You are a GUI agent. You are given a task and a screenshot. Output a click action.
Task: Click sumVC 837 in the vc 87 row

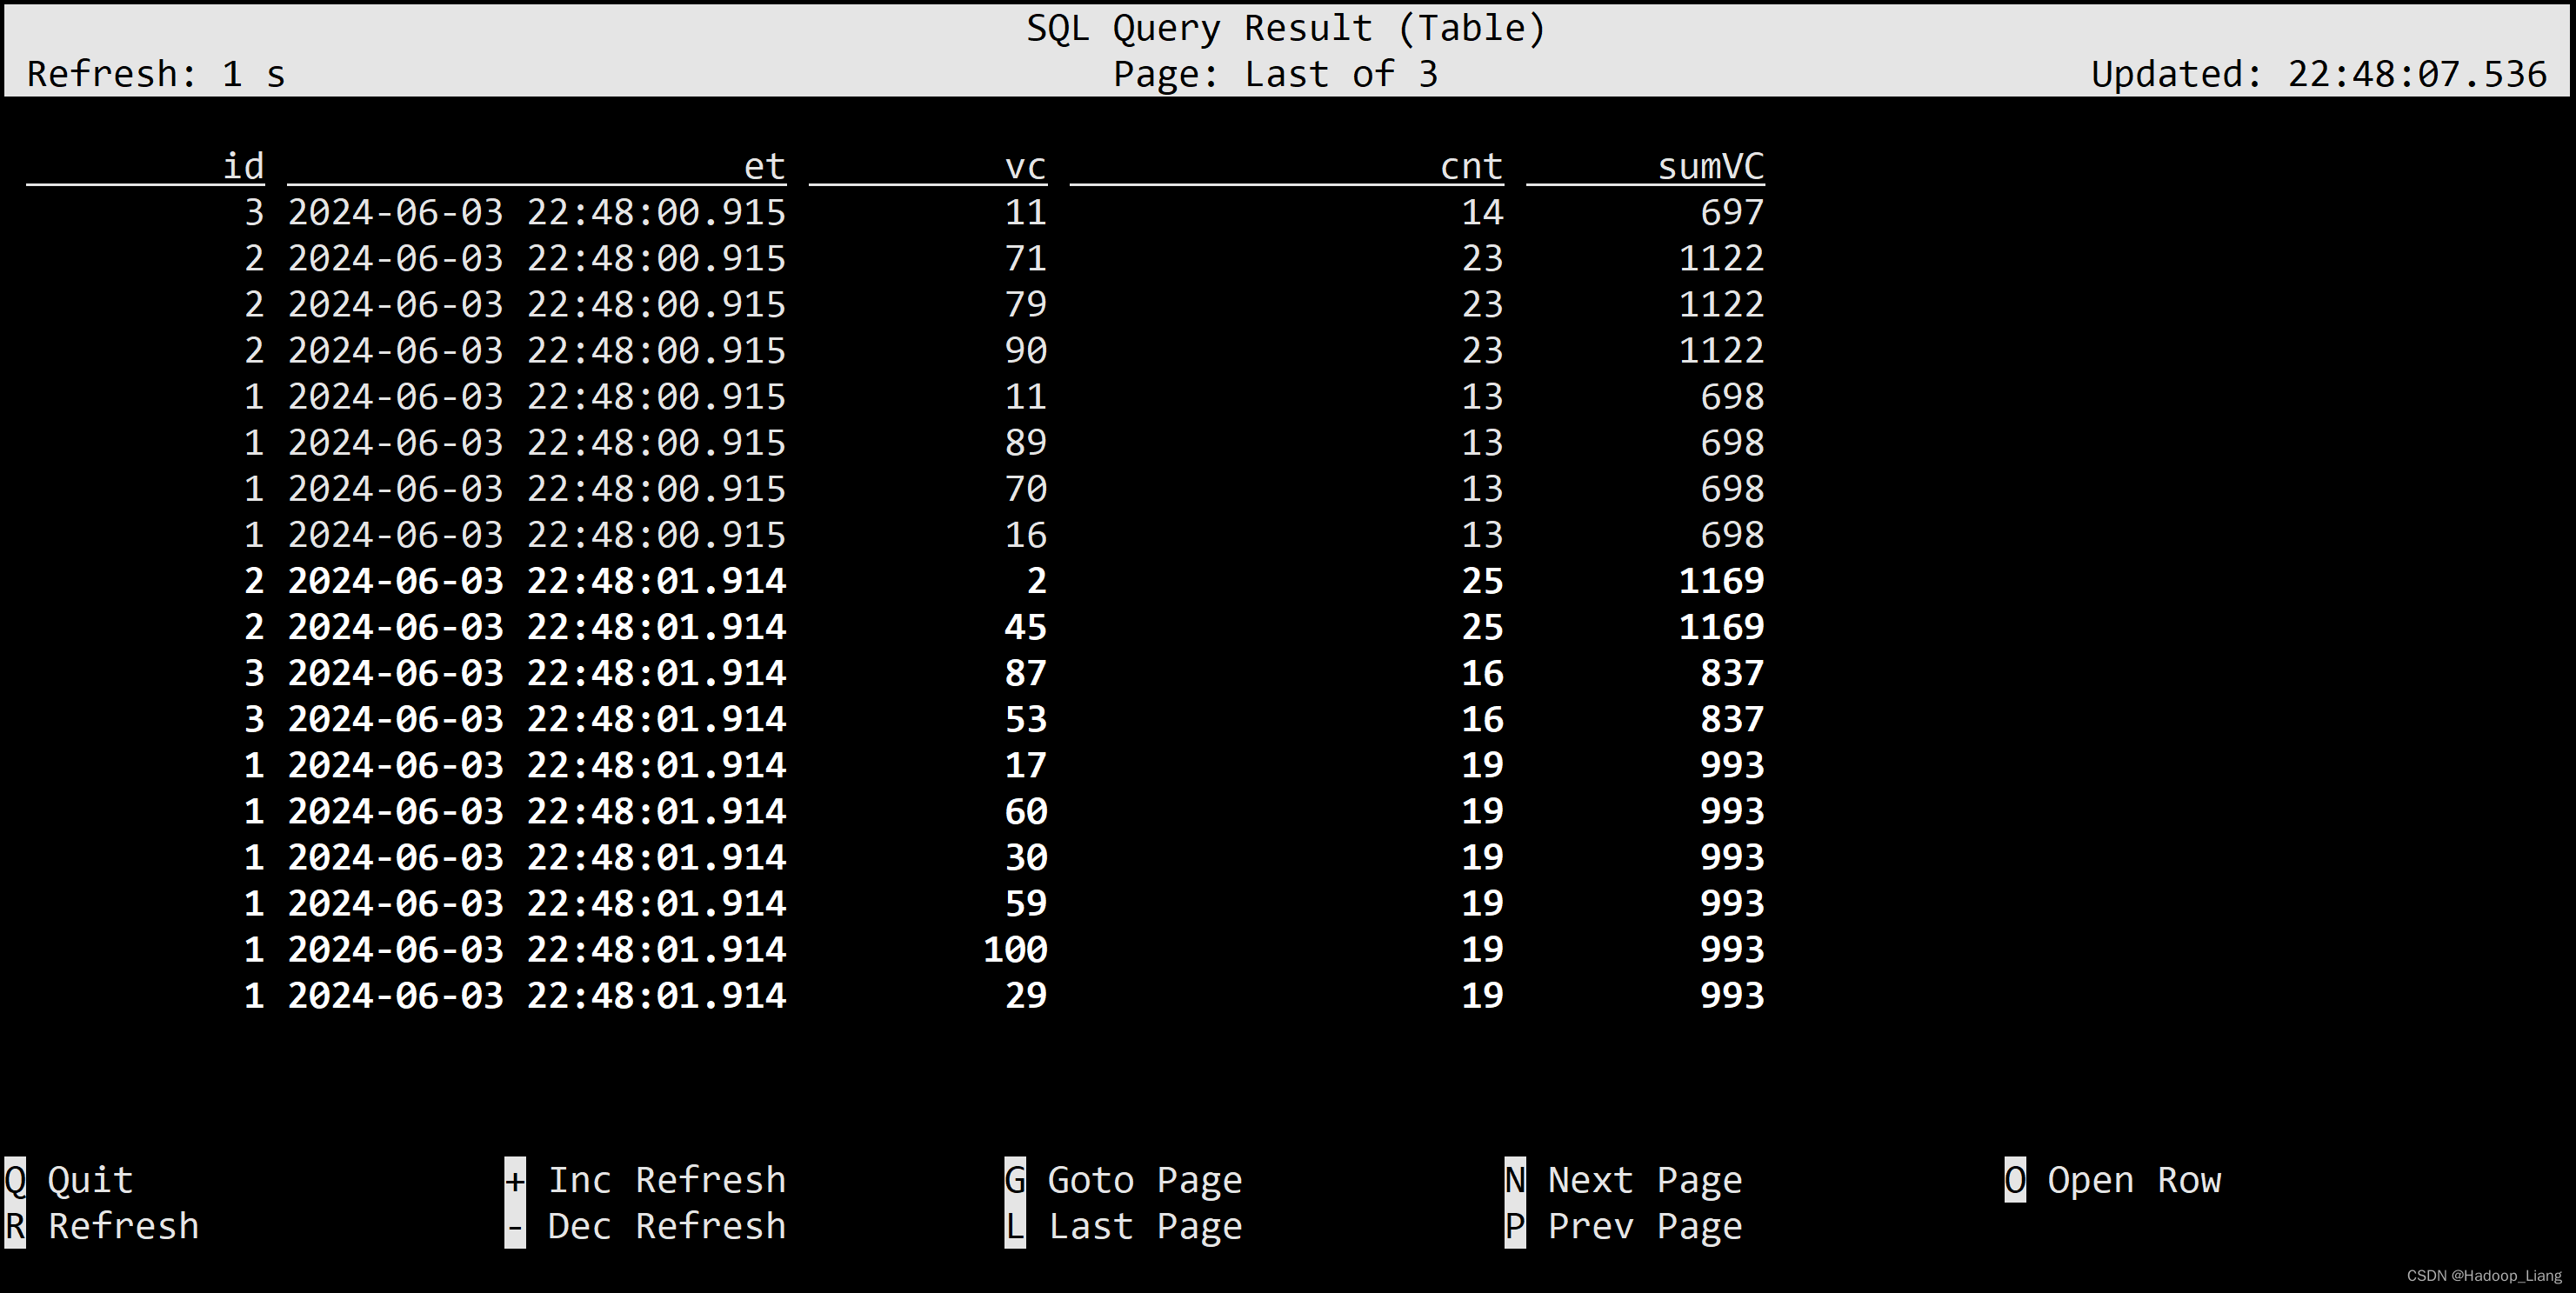tap(1733, 673)
